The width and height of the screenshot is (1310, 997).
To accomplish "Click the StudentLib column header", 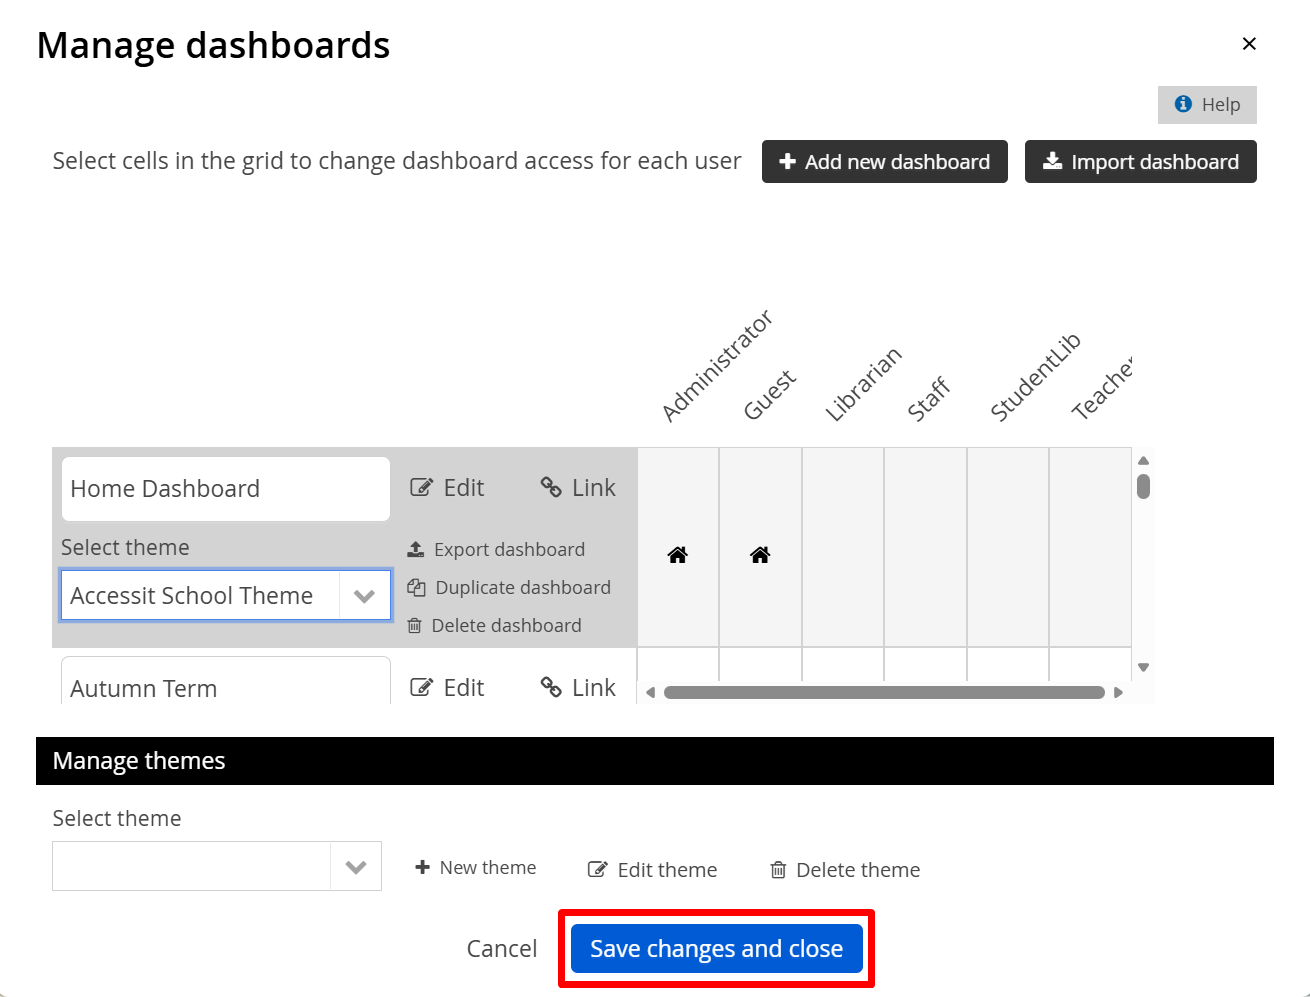I will click(x=1036, y=377).
